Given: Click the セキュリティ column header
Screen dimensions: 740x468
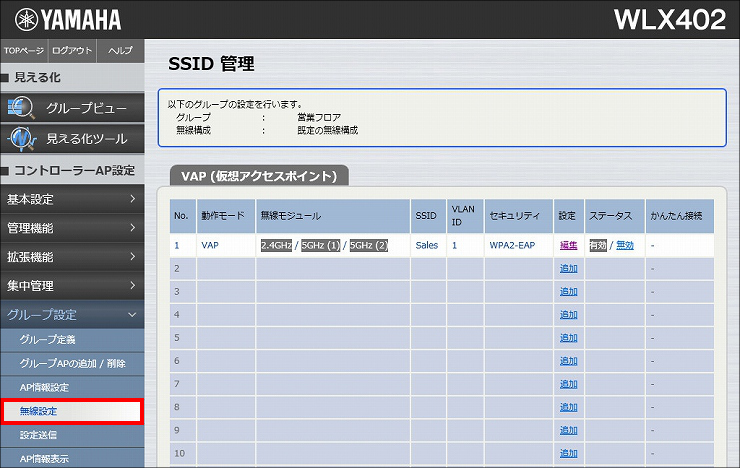Looking at the screenshot, I should point(519,216).
